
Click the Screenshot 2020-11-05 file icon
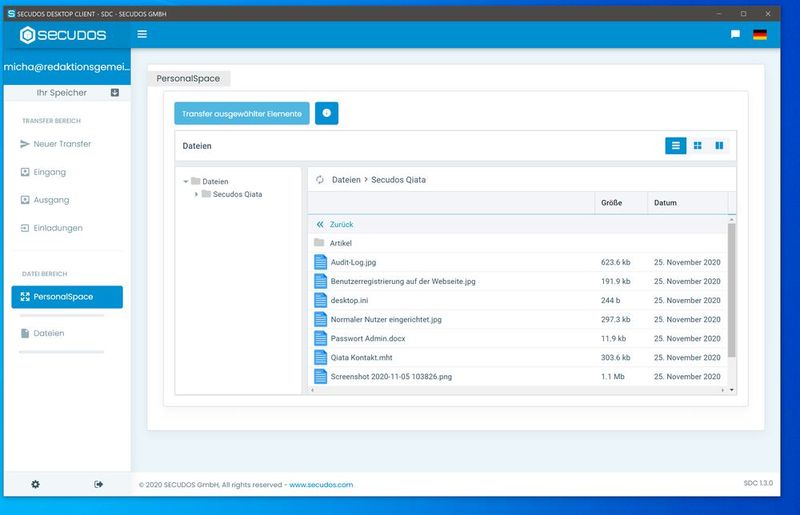[320, 376]
